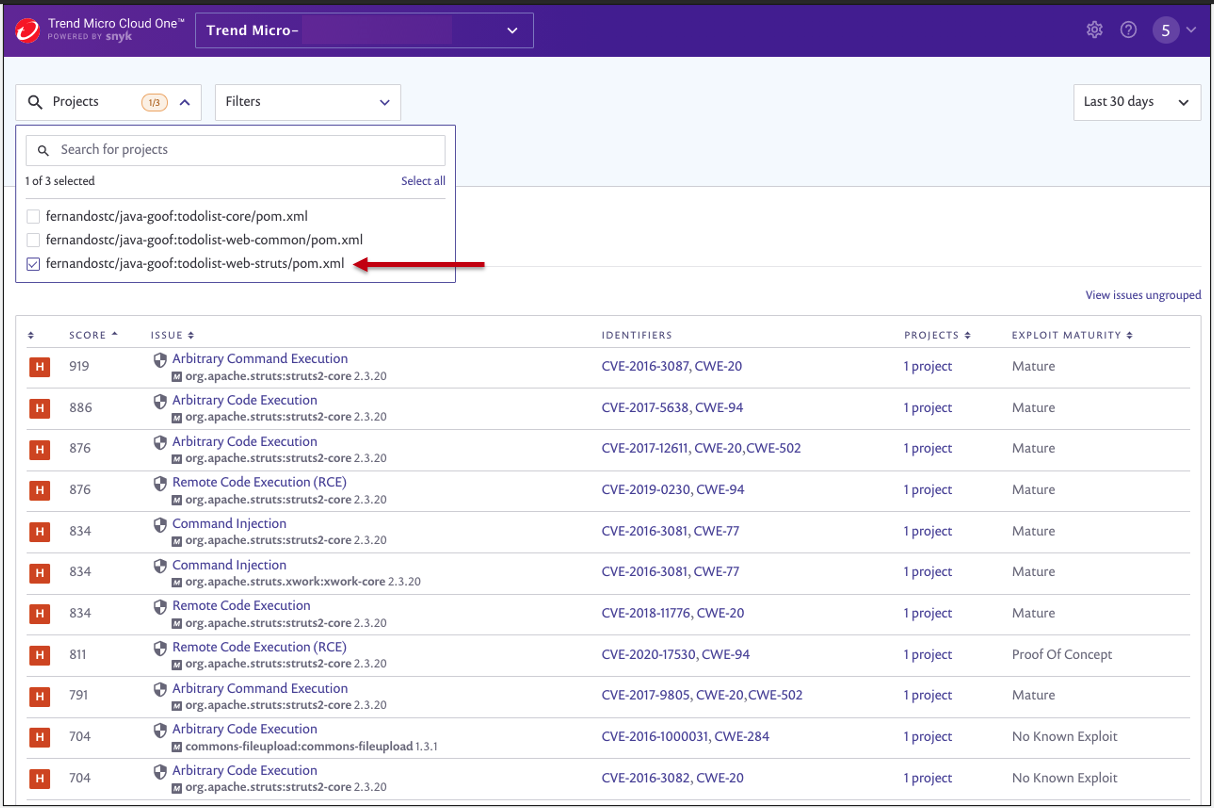Sort by Score column header

pos(93,335)
